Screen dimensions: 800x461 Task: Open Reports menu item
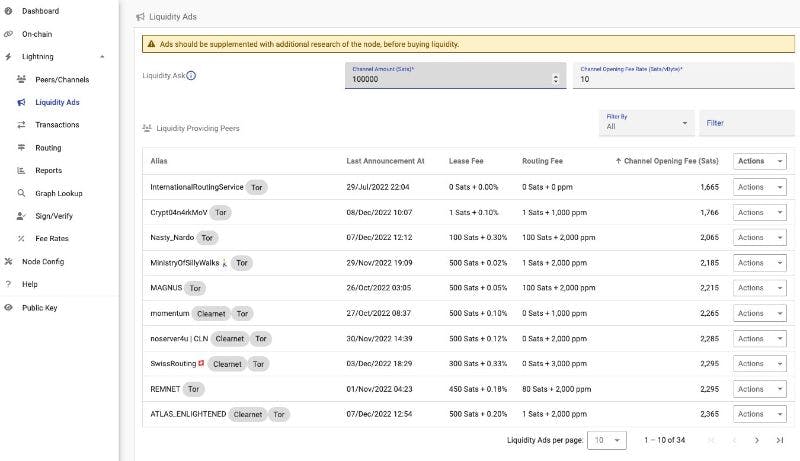tap(48, 170)
